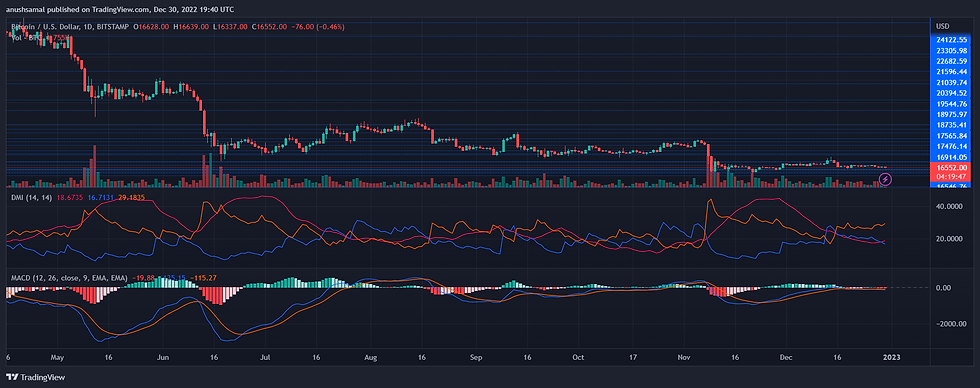Click the 24122.55 price level label
Screen dimensions: 980x388
pyautogui.click(x=952, y=40)
